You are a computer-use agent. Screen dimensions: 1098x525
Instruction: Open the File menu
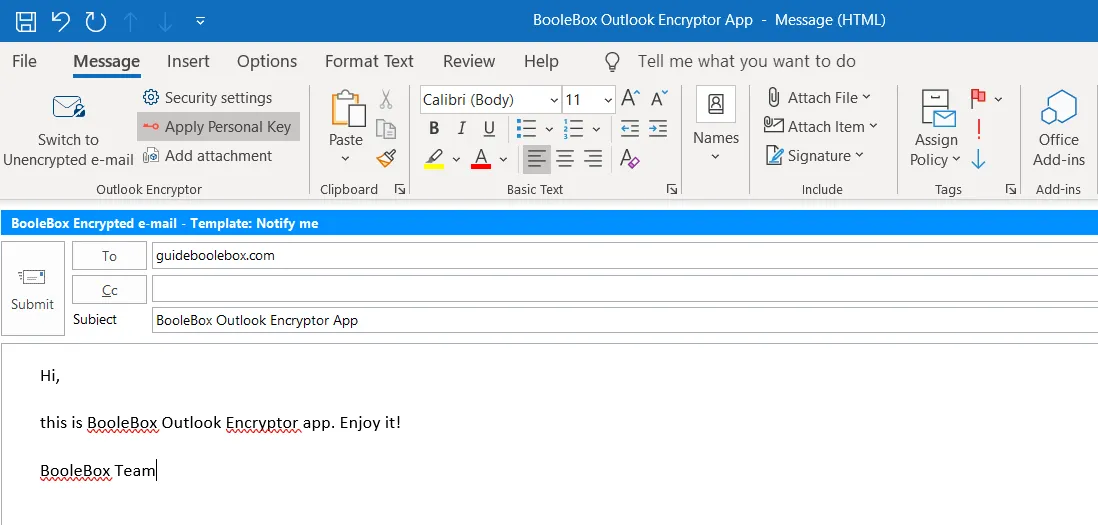25,62
